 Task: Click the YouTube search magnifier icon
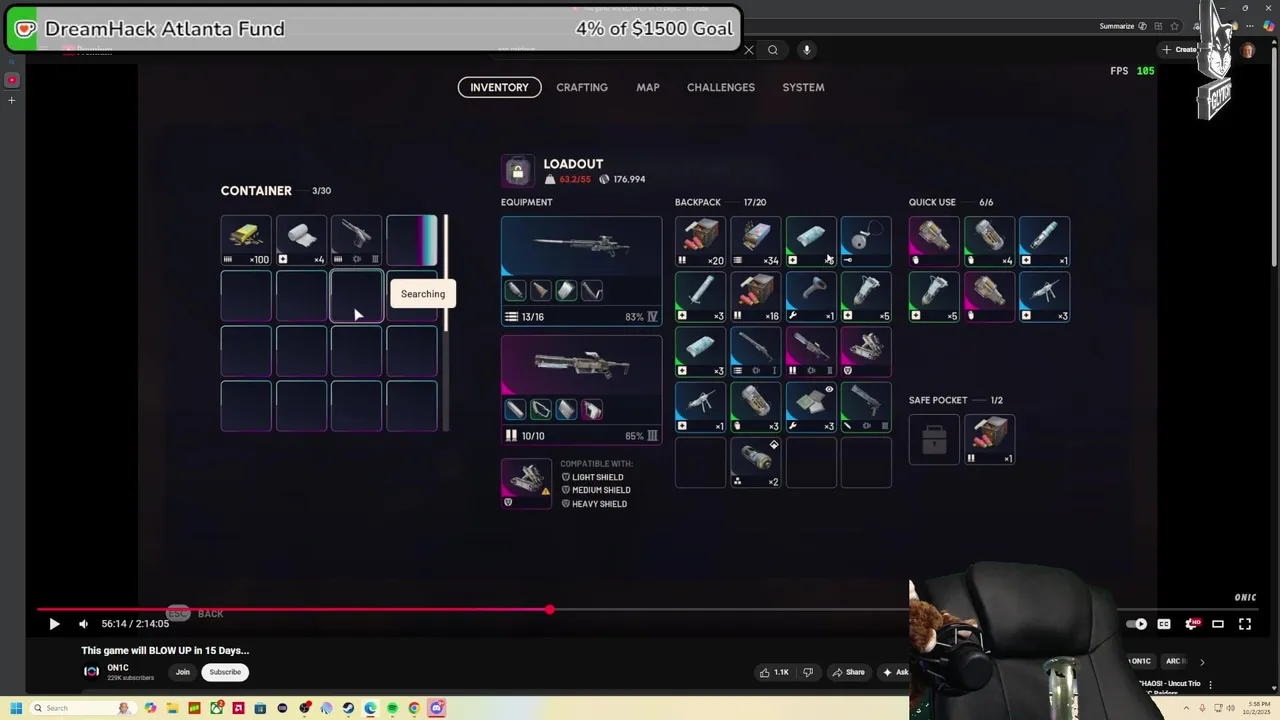pyautogui.click(x=773, y=50)
